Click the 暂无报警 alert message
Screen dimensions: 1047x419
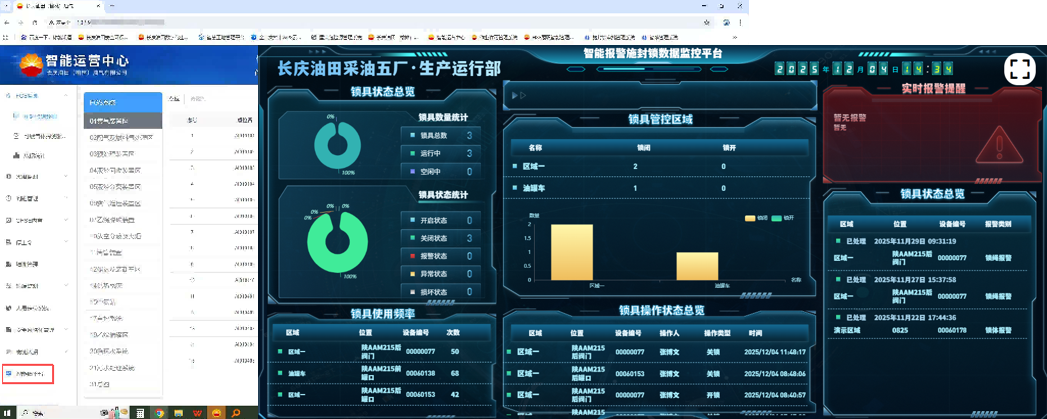[x=849, y=118]
